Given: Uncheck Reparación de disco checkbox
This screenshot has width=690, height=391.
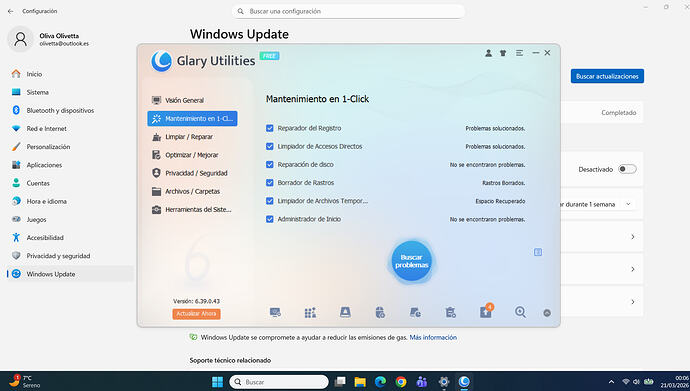Looking at the screenshot, I should (270, 164).
